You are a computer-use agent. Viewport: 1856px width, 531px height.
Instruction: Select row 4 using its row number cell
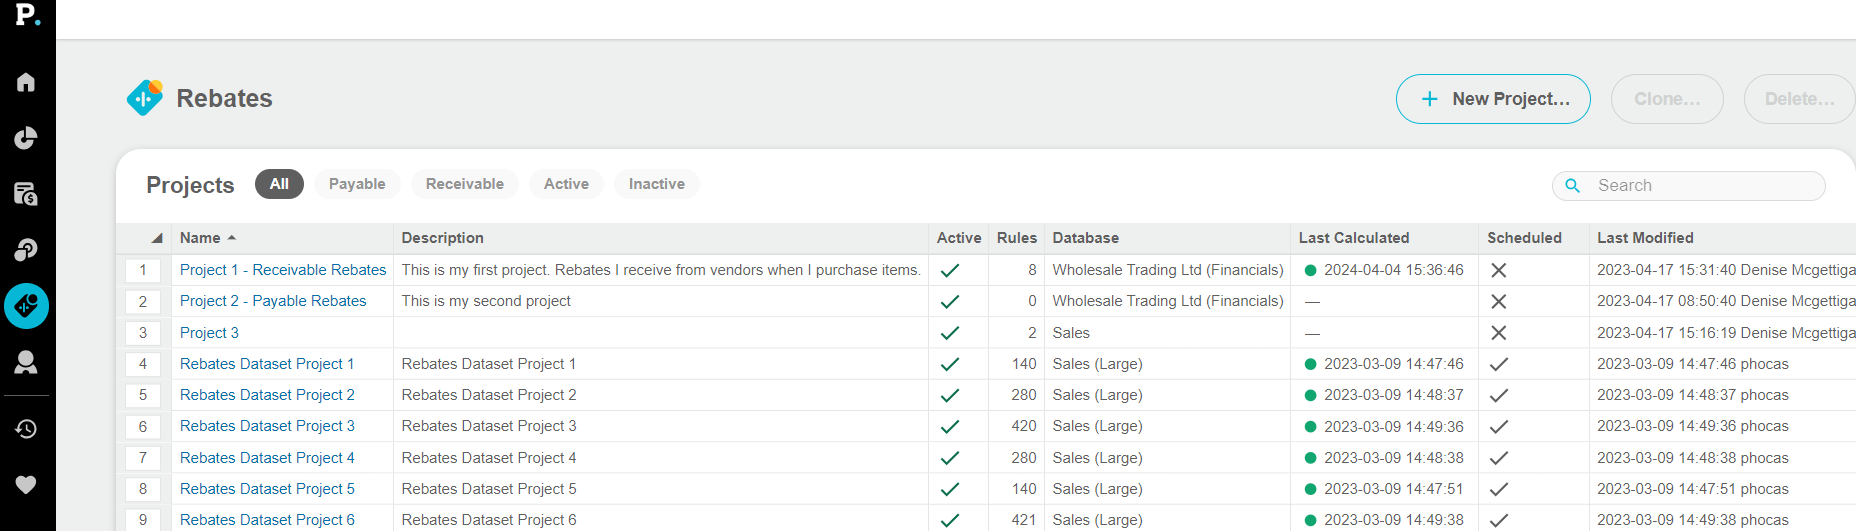click(x=143, y=364)
